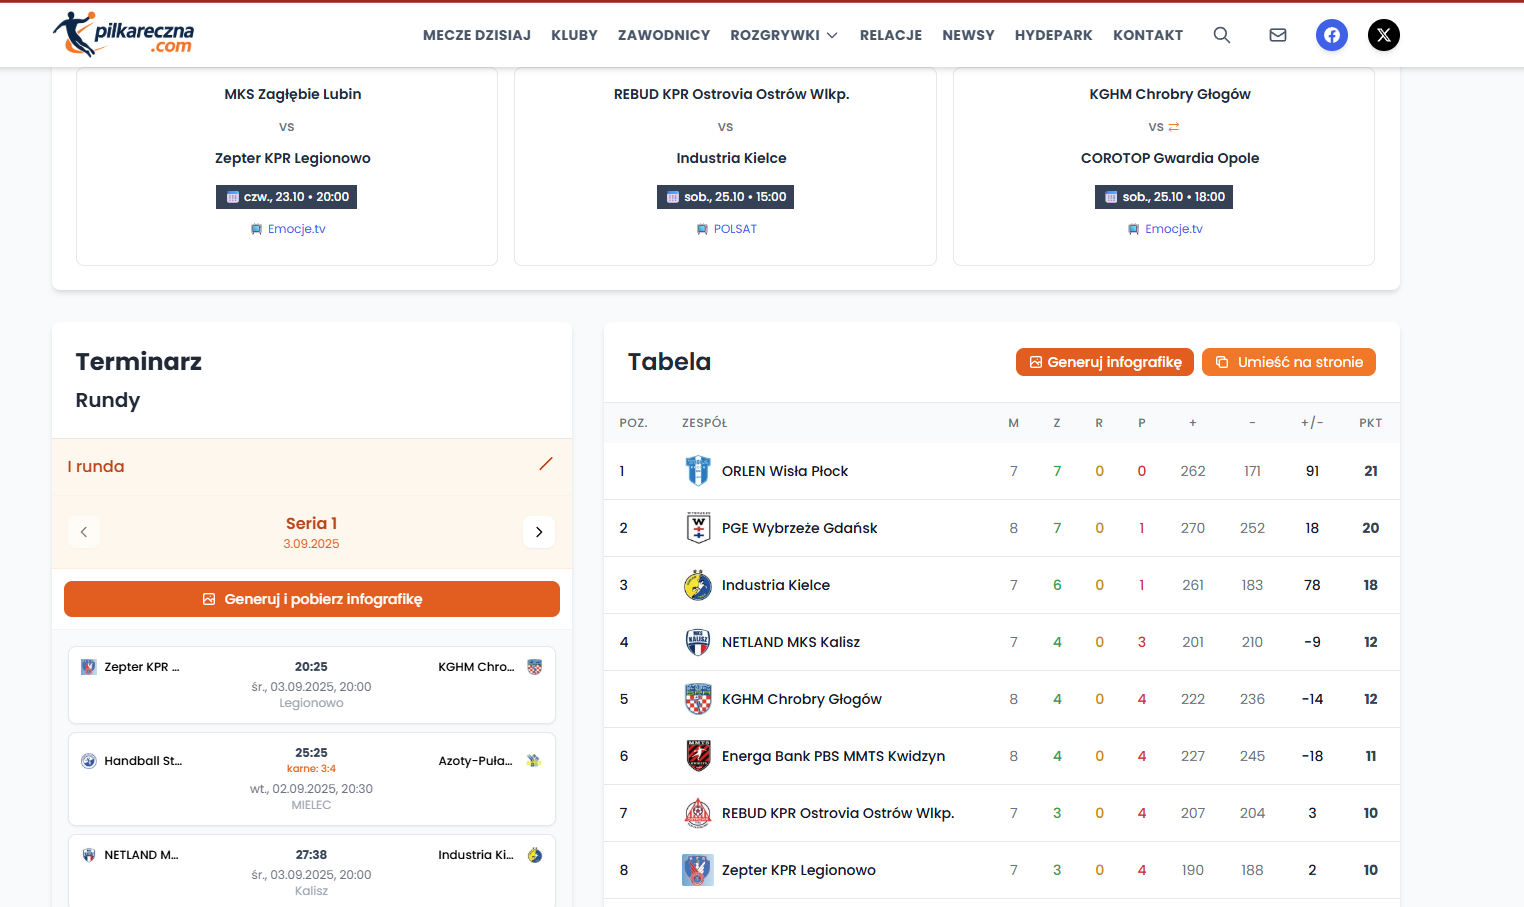Click the envelope mail icon
This screenshot has height=907, width=1524.
click(1277, 35)
